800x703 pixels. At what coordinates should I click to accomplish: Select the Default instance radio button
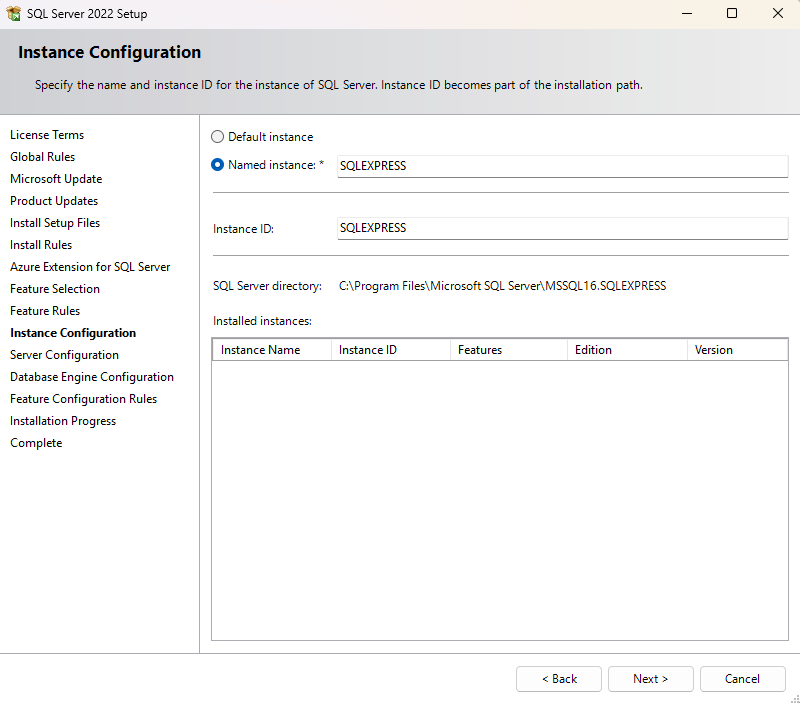[218, 137]
